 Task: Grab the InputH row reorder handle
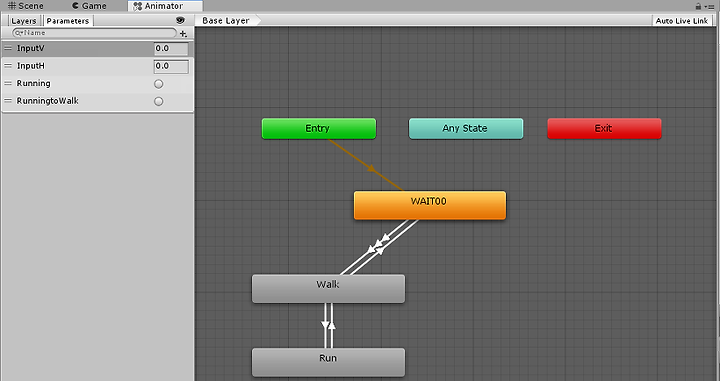tap(8, 66)
